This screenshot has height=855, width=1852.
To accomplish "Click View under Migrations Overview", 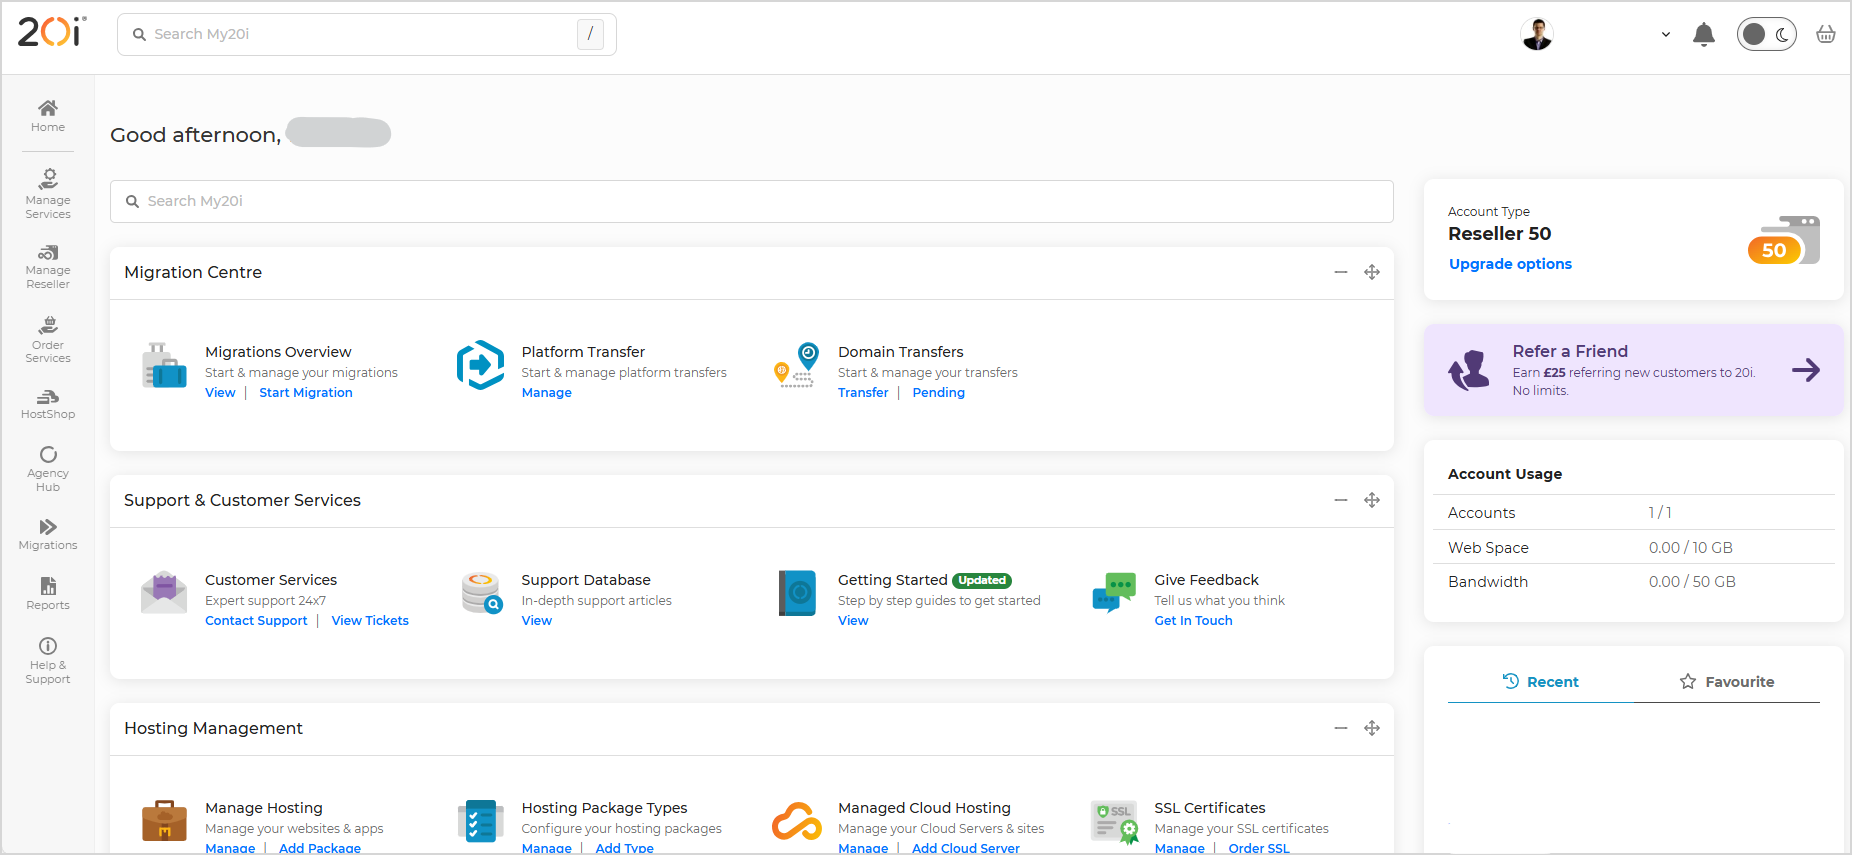I will (220, 393).
